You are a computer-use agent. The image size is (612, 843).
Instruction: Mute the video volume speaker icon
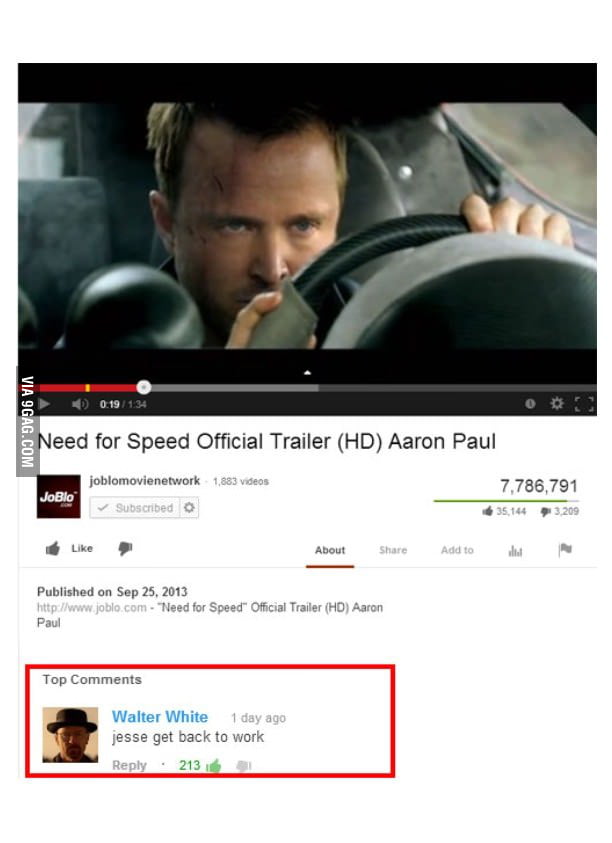[80, 404]
